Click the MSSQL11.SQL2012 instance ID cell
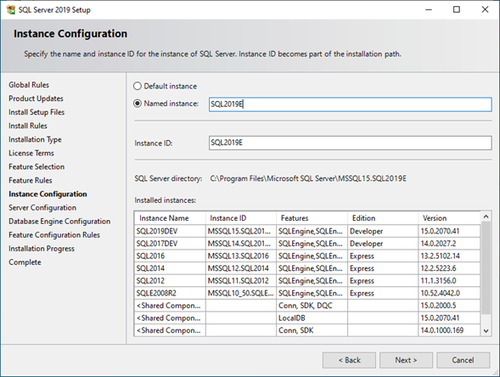 point(241,281)
